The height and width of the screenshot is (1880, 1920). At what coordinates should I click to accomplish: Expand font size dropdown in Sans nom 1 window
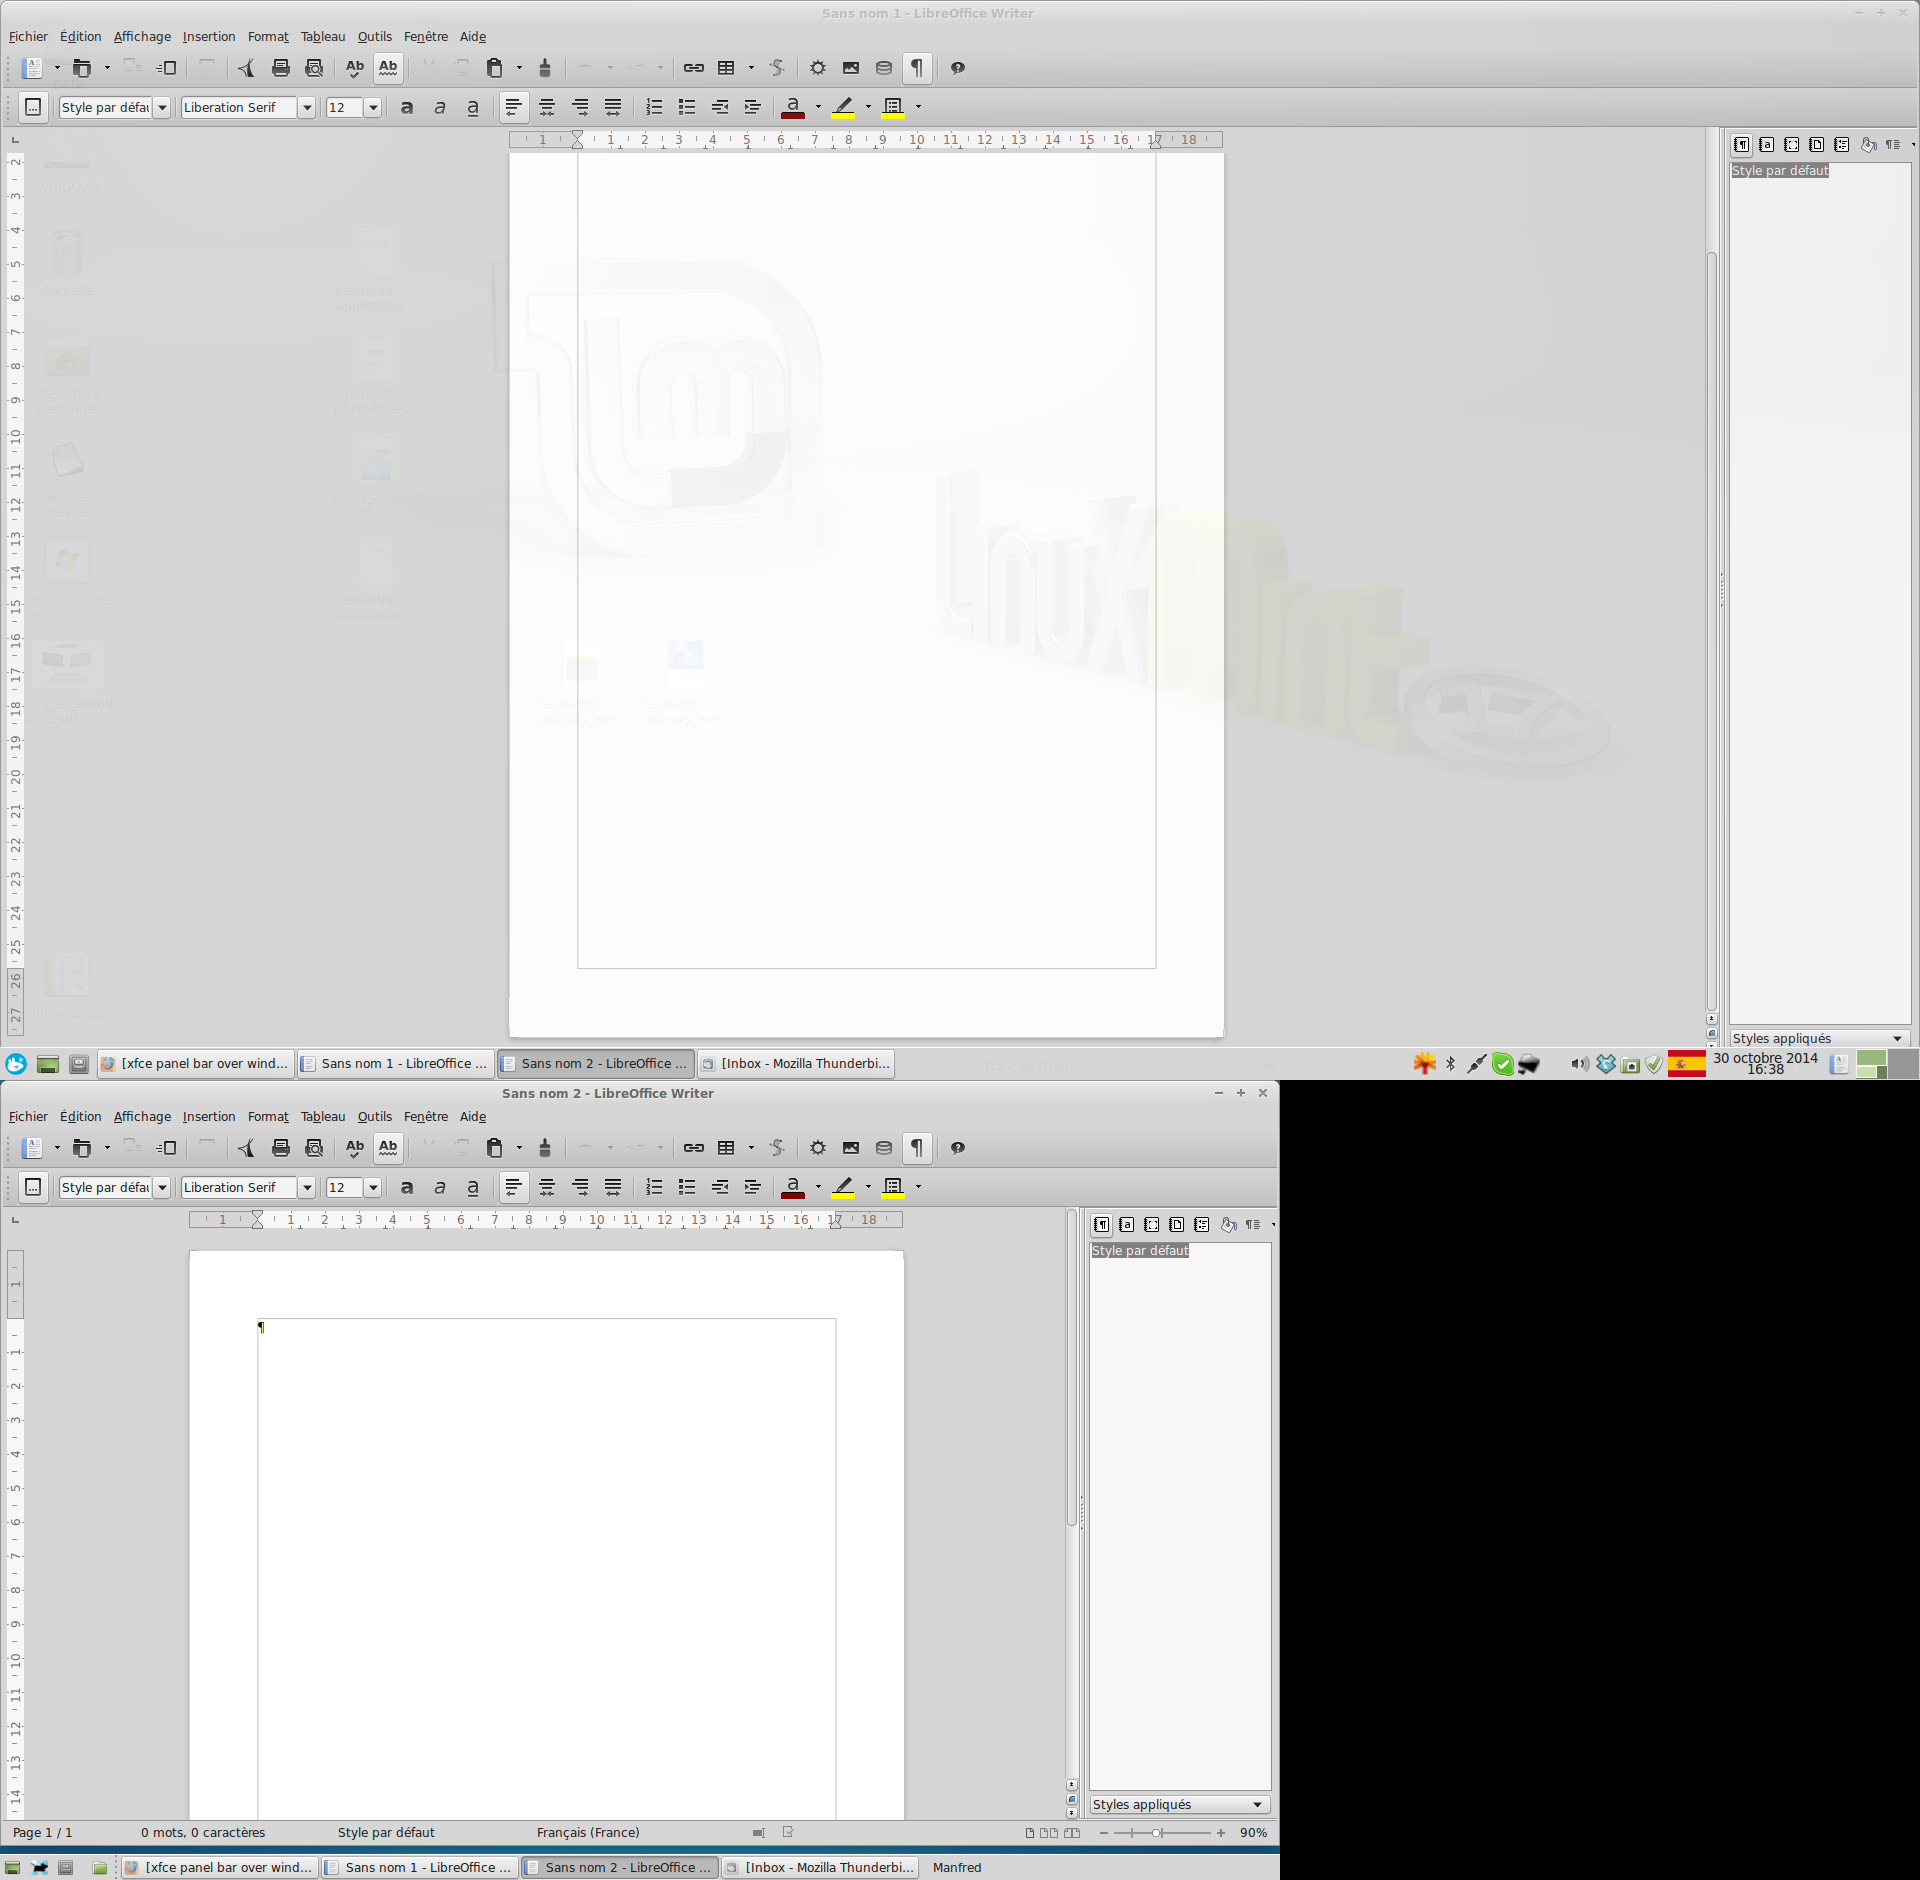373,107
